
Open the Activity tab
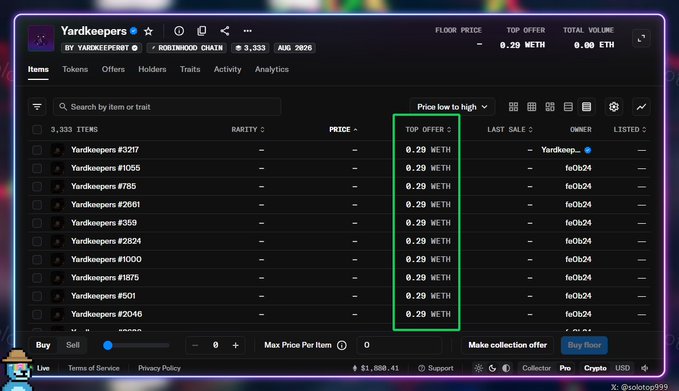click(227, 69)
